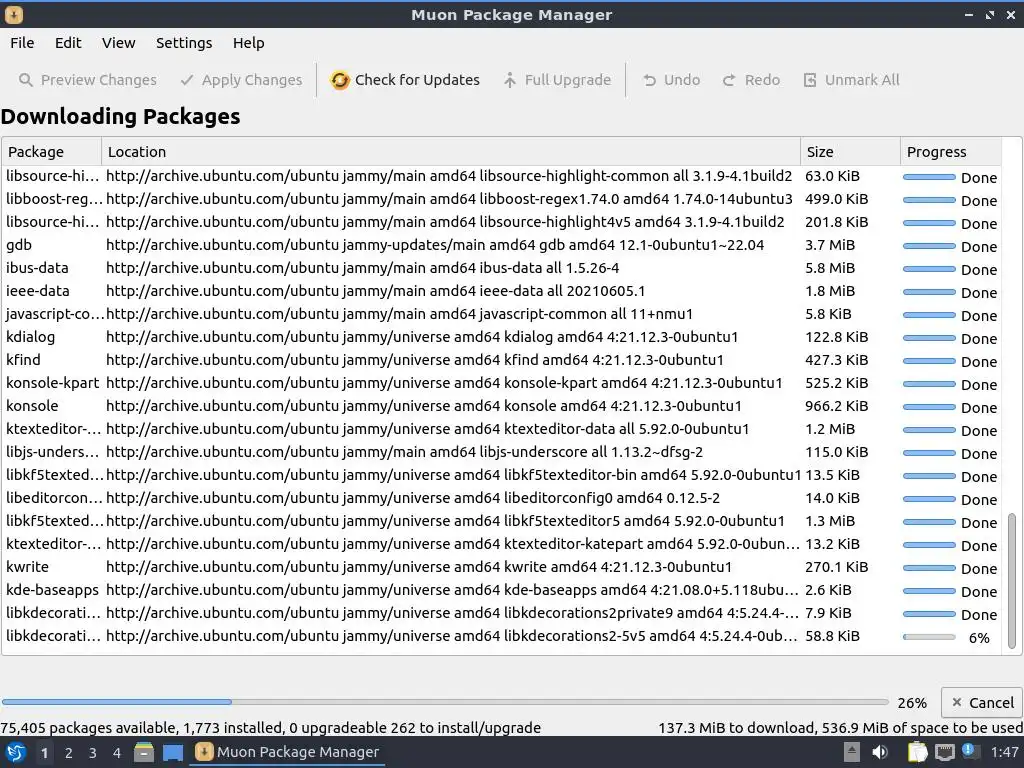Sort the table by the Progress column header
The width and height of the screenshot is (1024, 768).
(951, 152)
